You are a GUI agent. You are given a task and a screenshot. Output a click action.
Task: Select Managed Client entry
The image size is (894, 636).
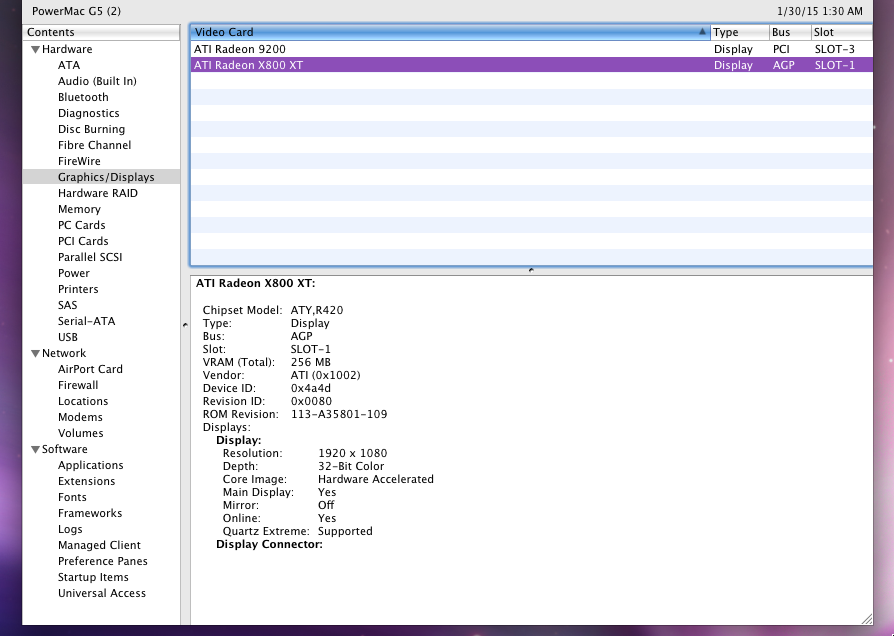pyautogui.click(x=99, y=545)
